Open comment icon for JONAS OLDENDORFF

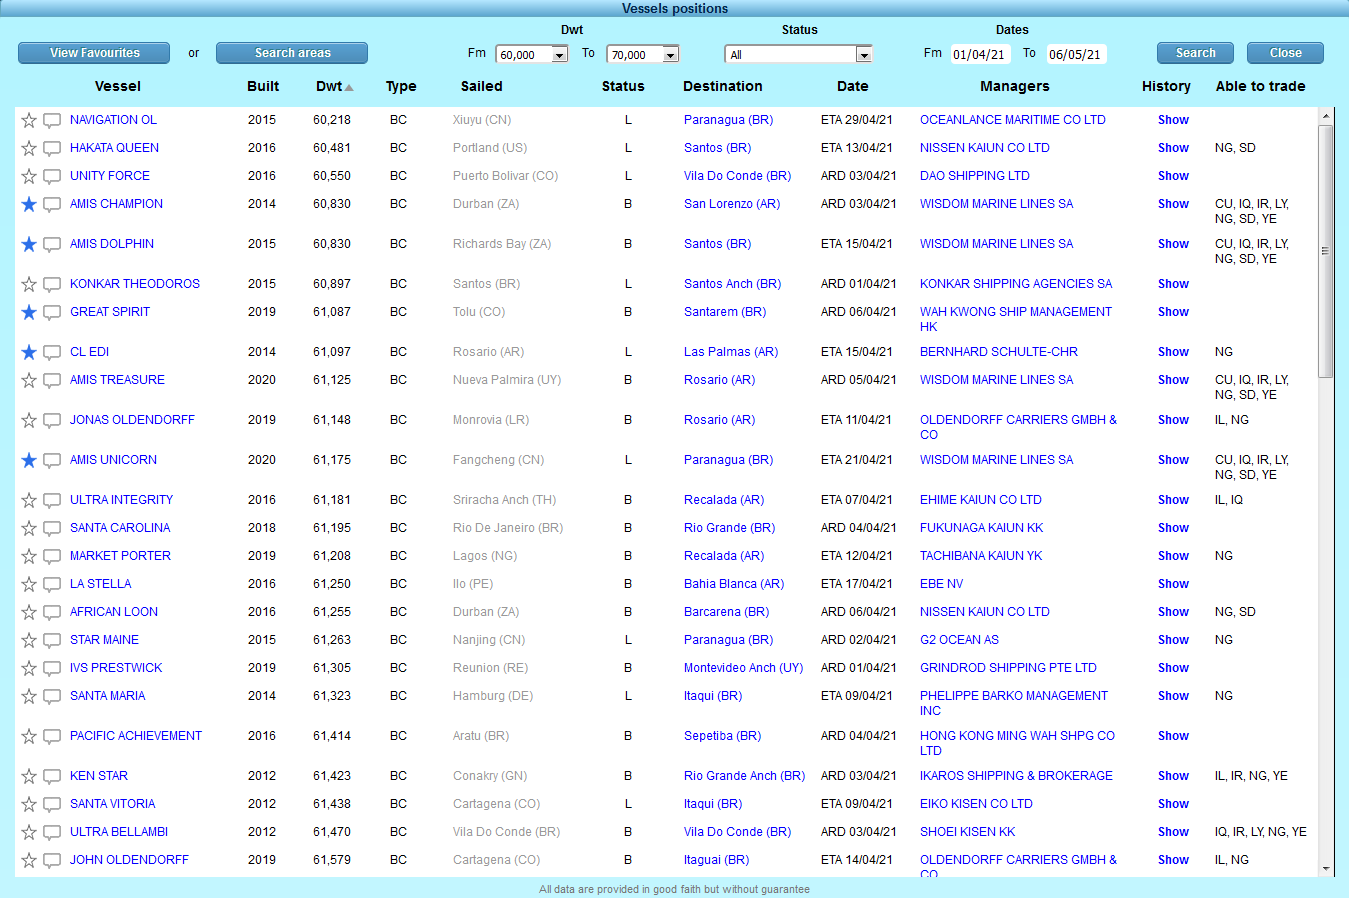click(x=52, y=421)
